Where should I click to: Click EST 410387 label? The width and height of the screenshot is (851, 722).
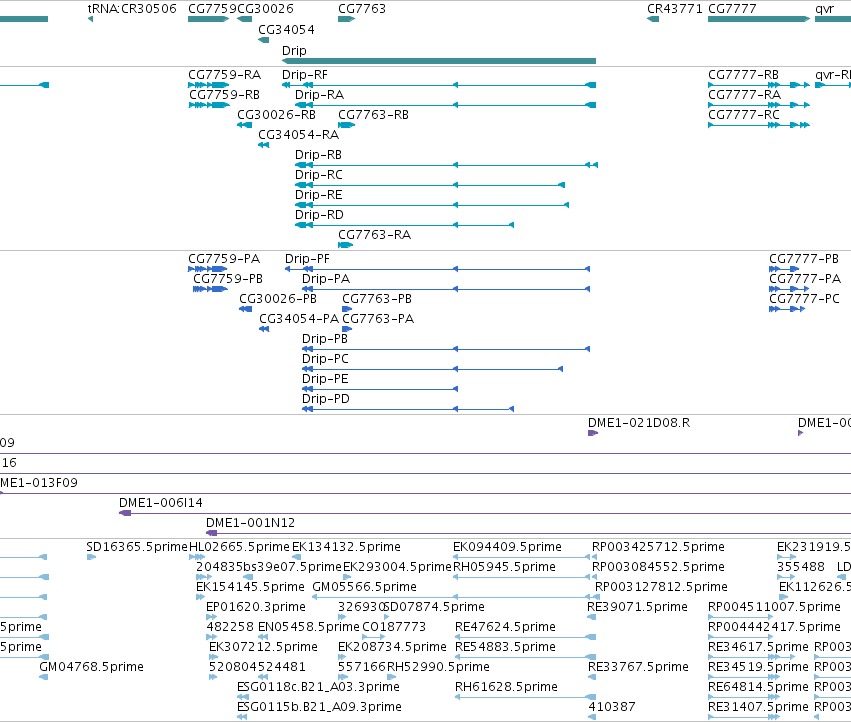(612, 707)
